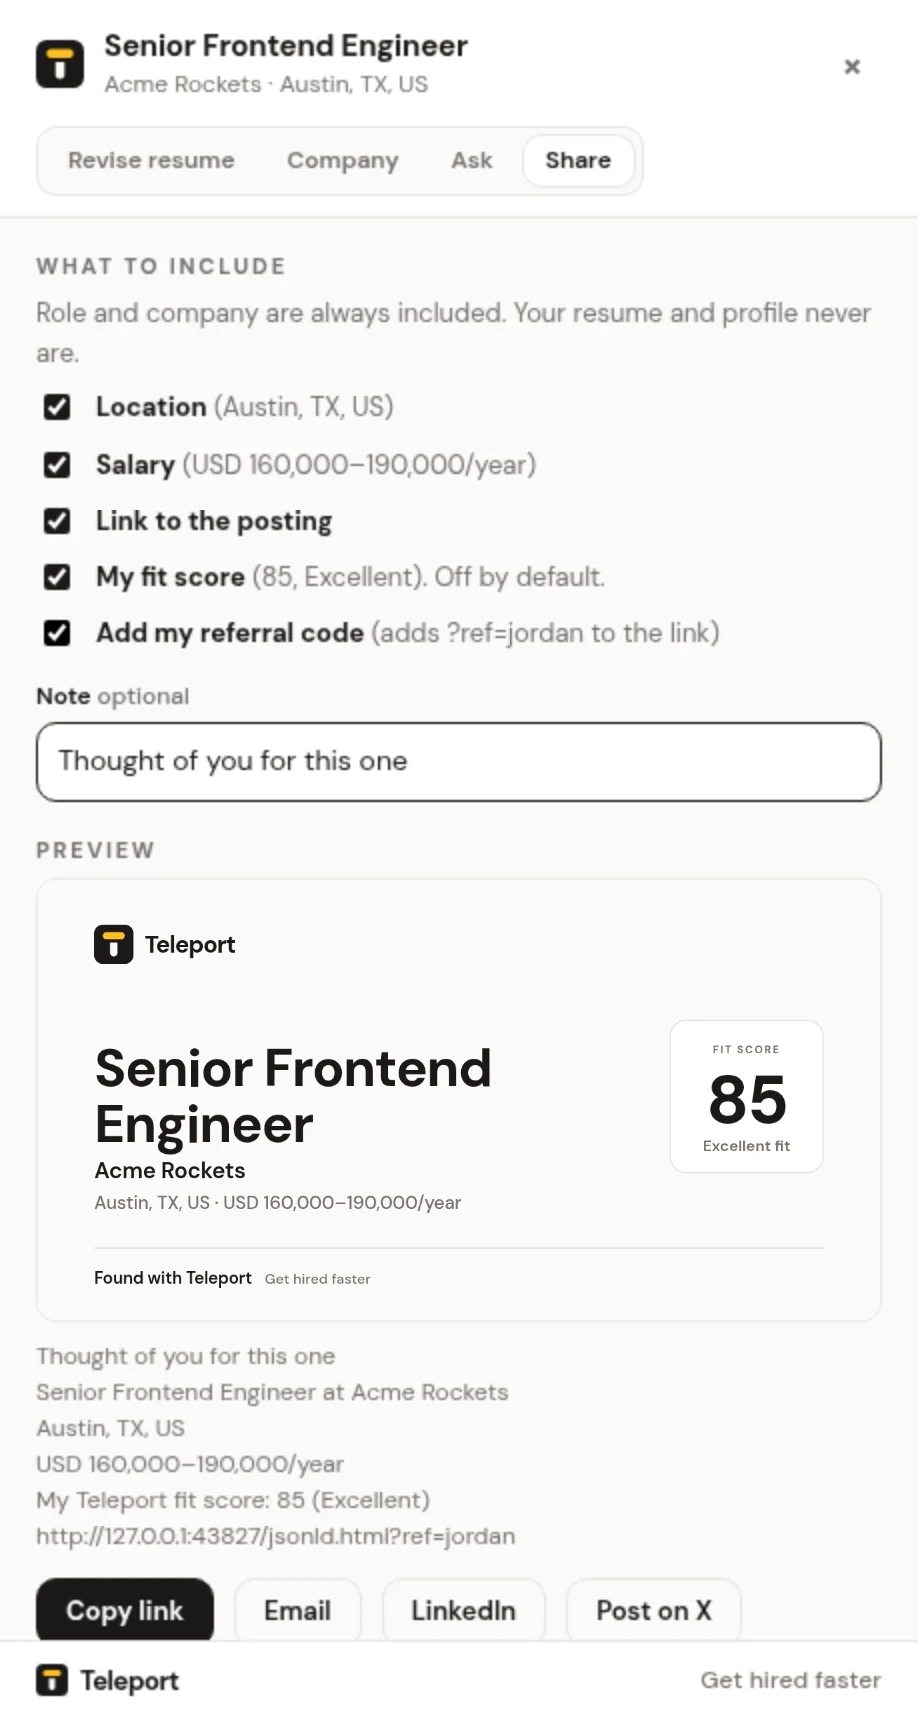This screenshot has width=918, height=1720.
Task: Click into the Note text field
Action: pos(459,762)
